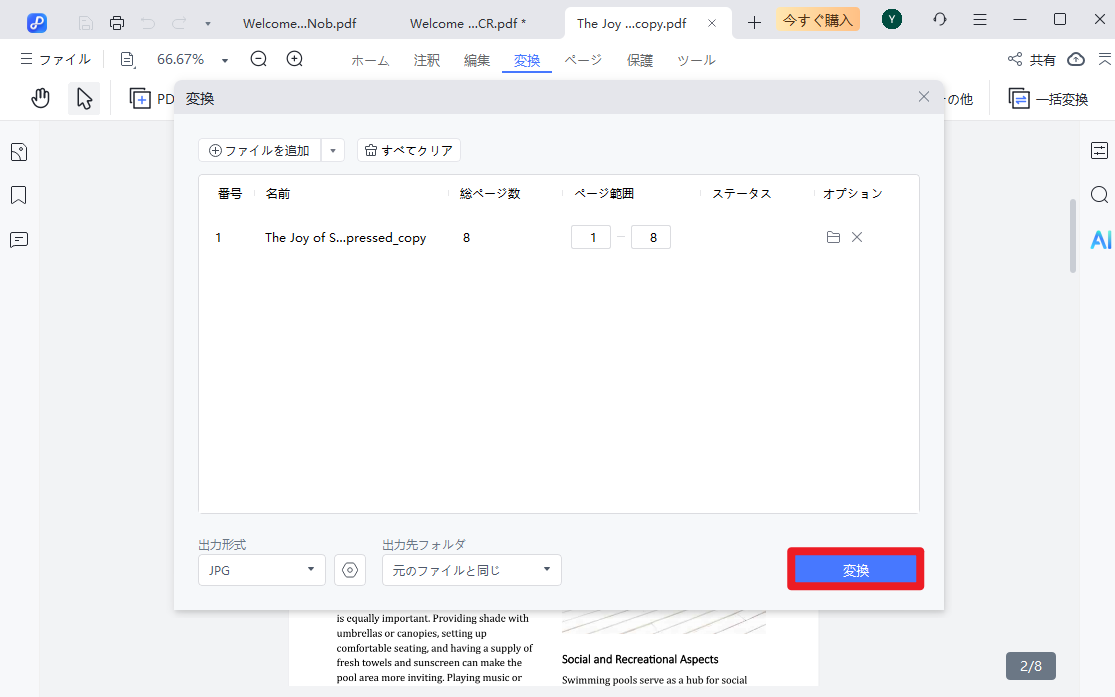Open the Search panel

(1099, 195)
